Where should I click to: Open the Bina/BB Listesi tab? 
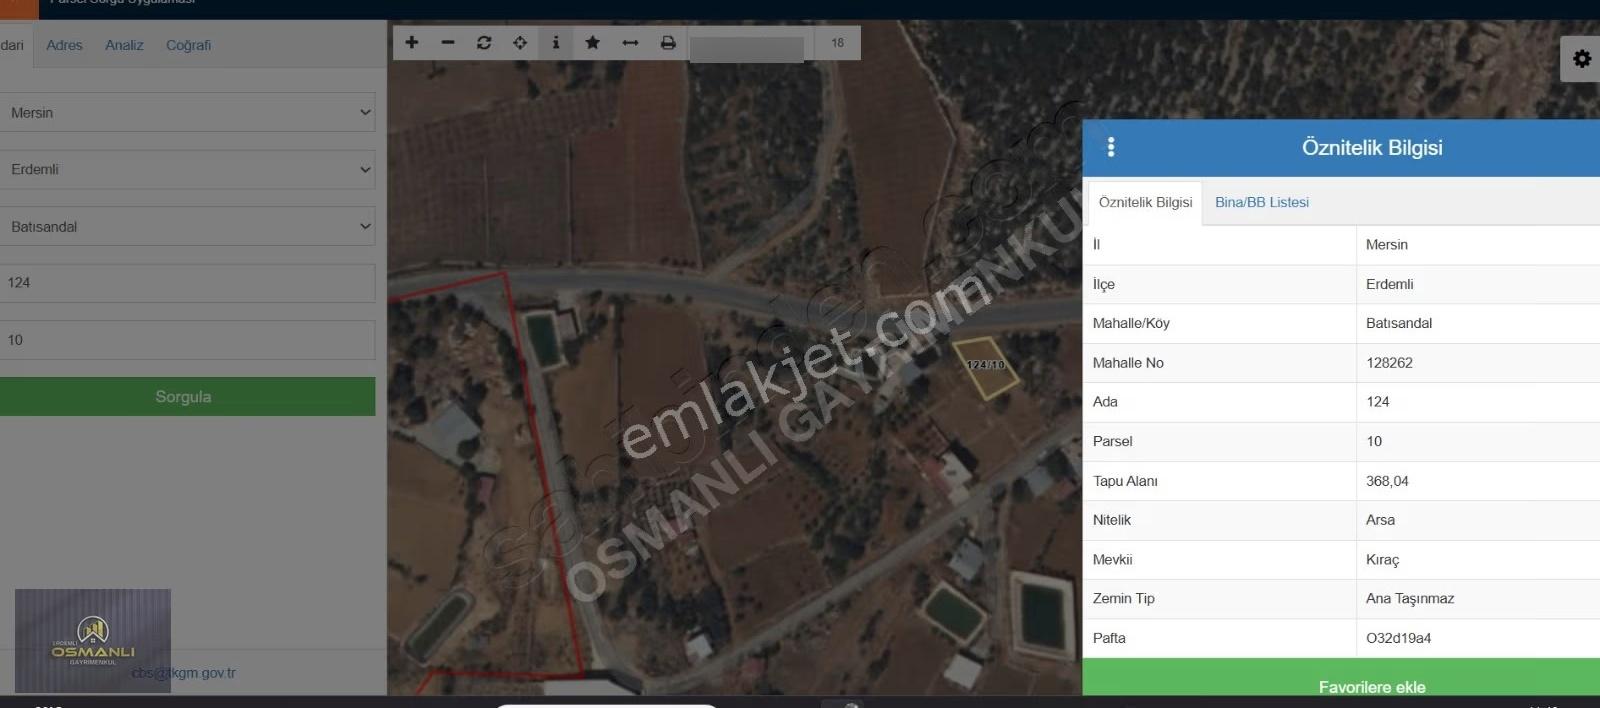1262,202
